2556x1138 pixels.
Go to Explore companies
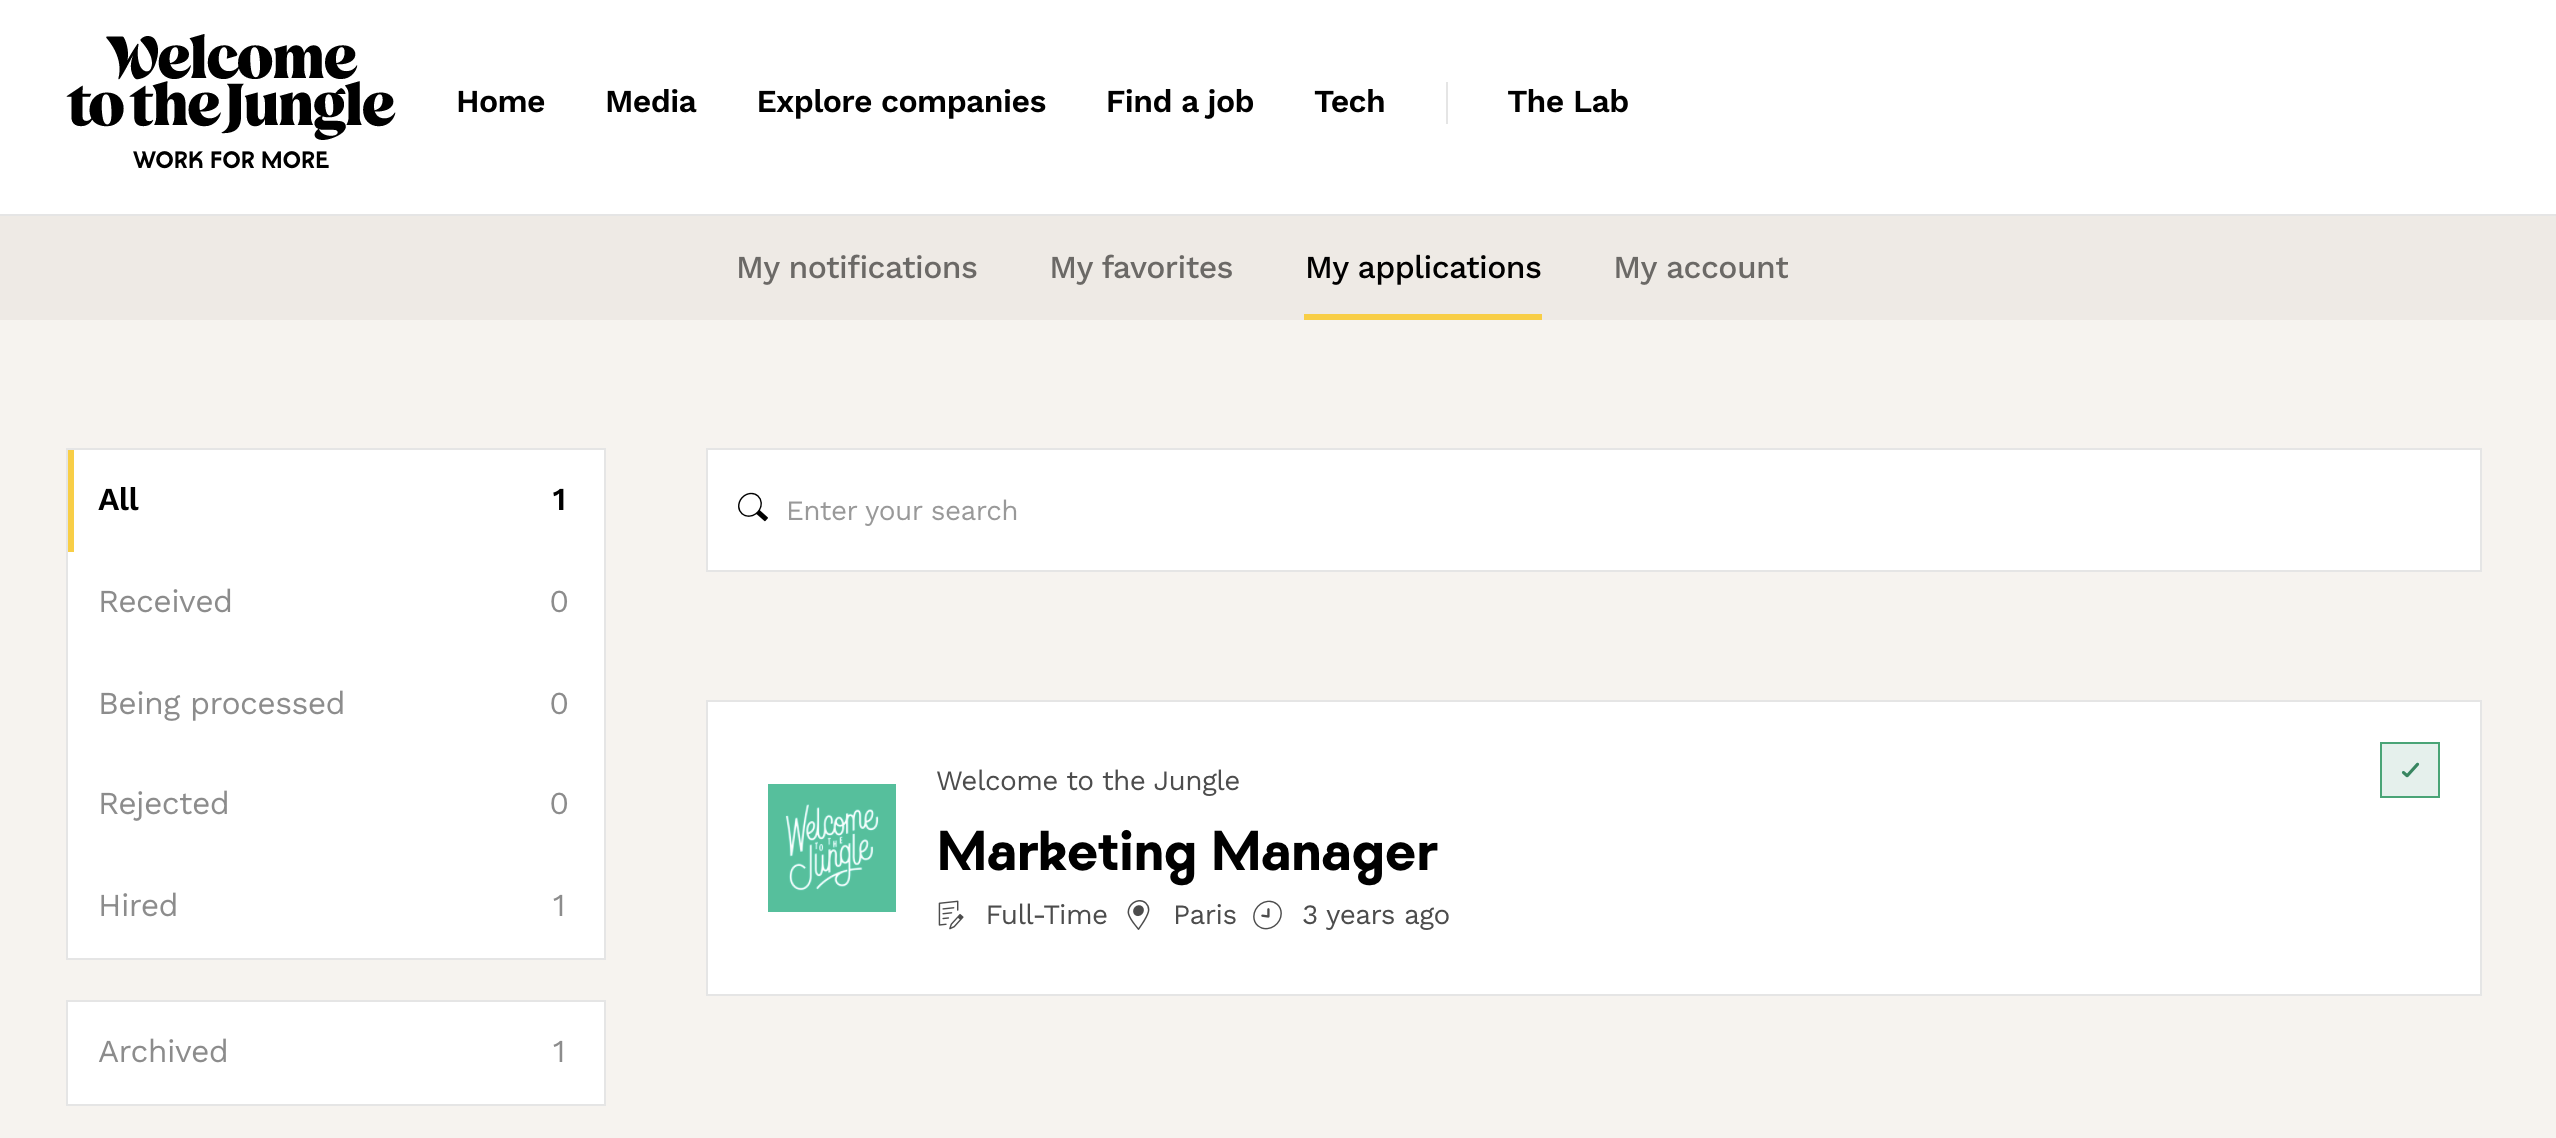coord(901,102)
